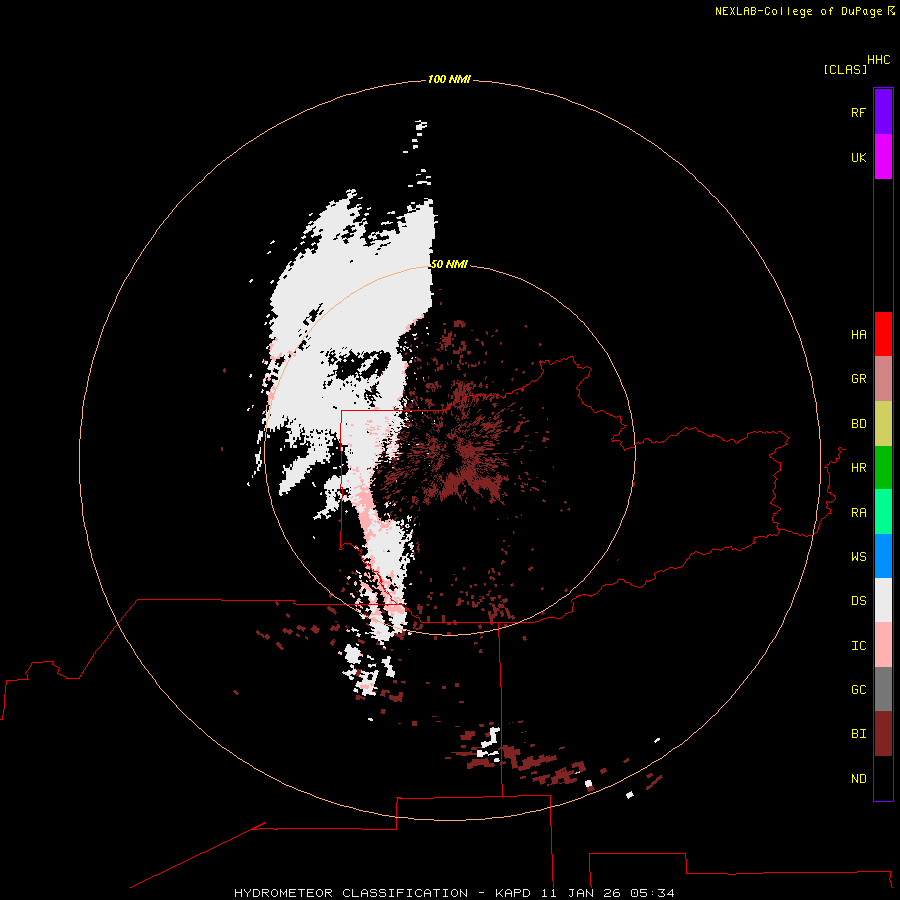
Task: Click the UK legend label
Action: (x=859, y=157)
